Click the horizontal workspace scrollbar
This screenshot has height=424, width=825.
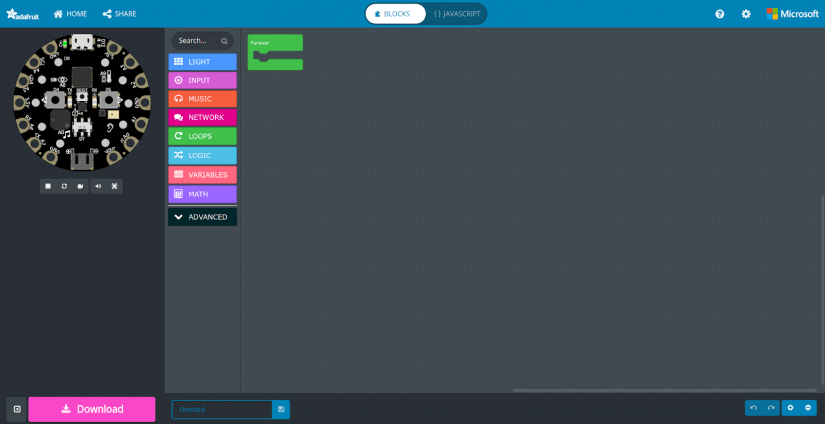[665, 390]
